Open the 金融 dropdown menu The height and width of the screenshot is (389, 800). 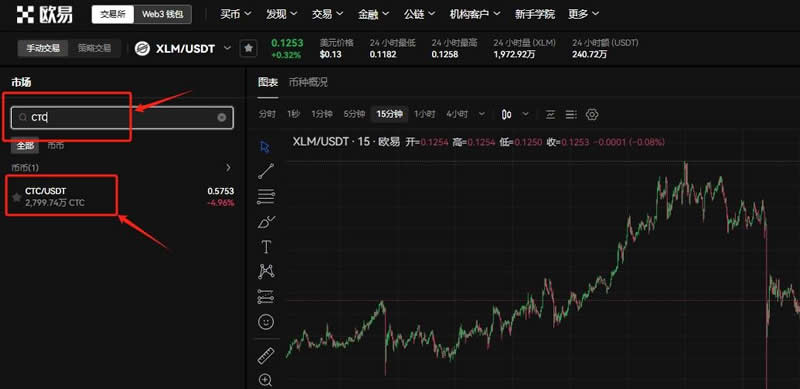(373, 14)
